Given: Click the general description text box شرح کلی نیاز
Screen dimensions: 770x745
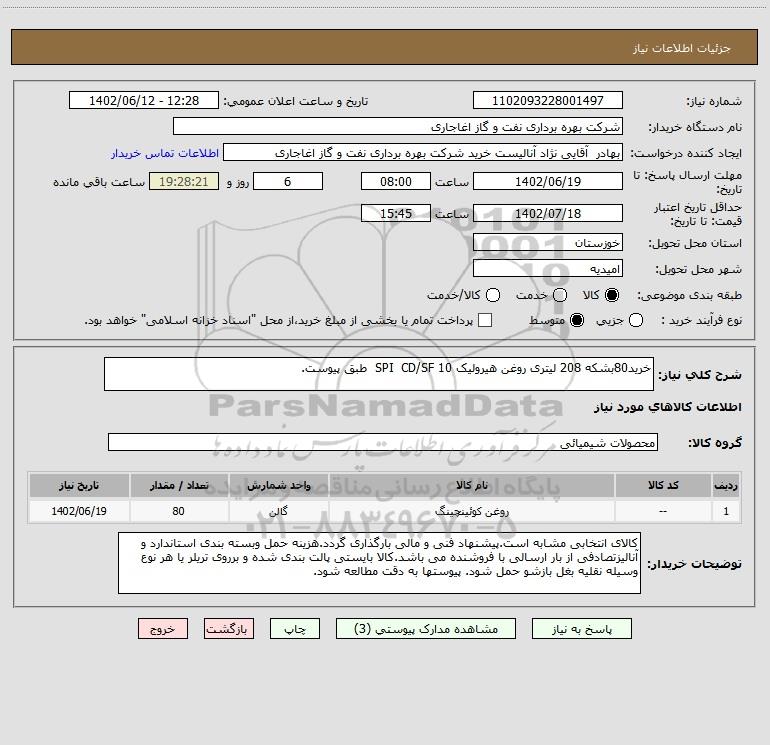Looking at the screenshot, I should tap(379, 374).
